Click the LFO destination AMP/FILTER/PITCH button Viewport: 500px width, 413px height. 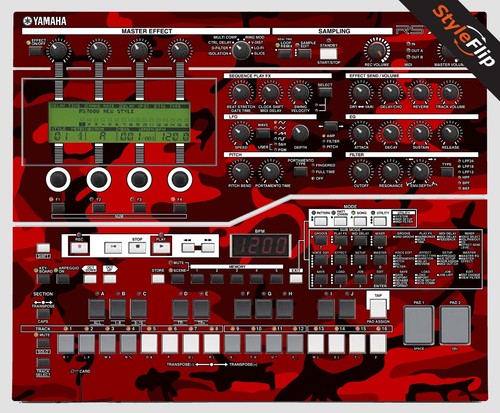pyautogui.click(x=331, y=126)
